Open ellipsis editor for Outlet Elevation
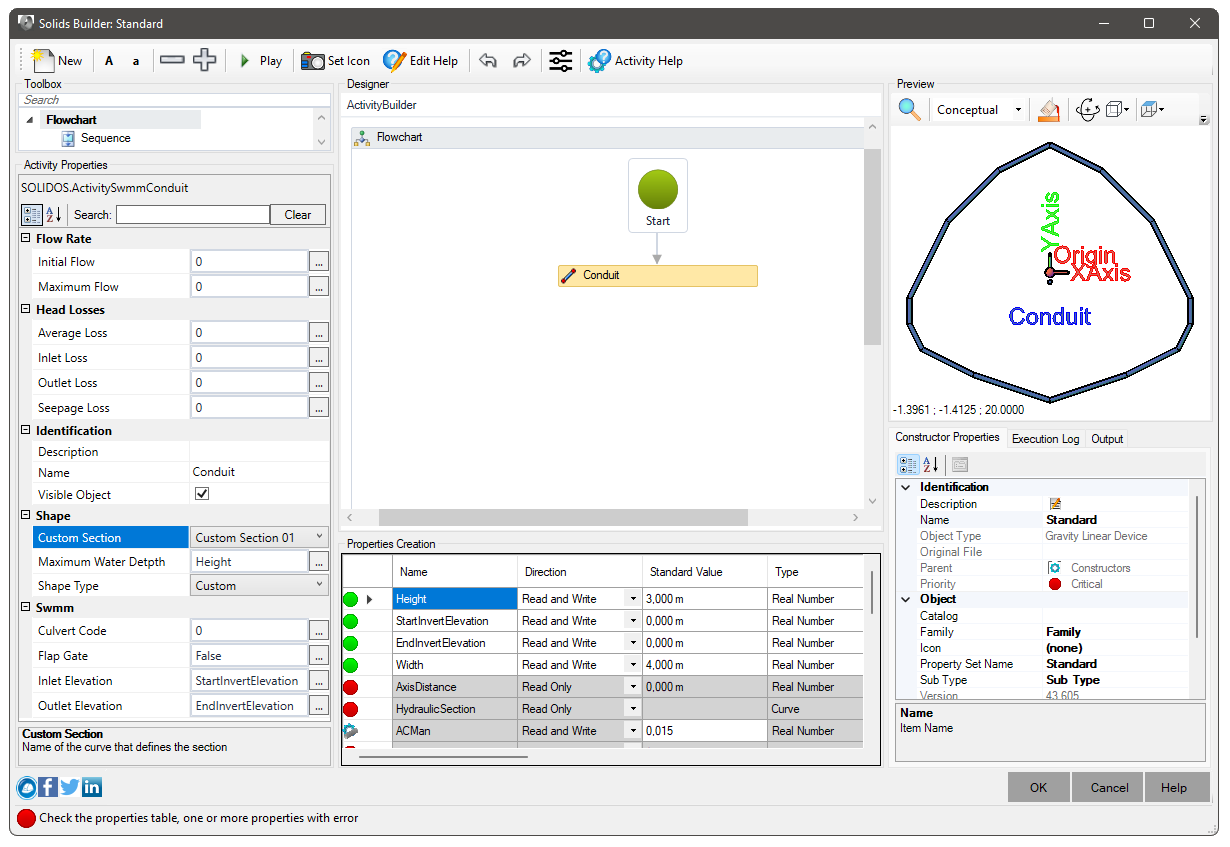 click(x=319, y=706)
